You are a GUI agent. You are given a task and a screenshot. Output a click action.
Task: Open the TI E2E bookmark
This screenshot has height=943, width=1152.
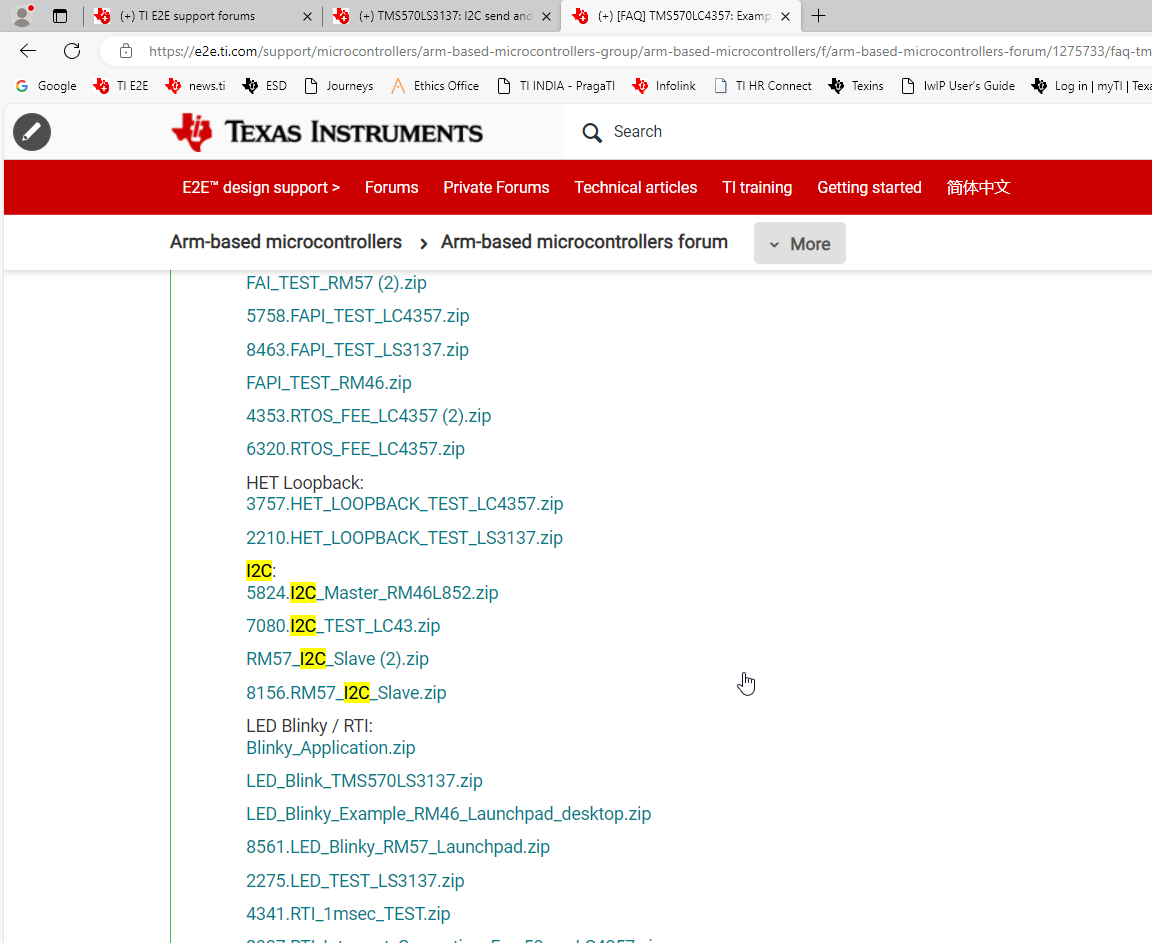coord(121,86)
